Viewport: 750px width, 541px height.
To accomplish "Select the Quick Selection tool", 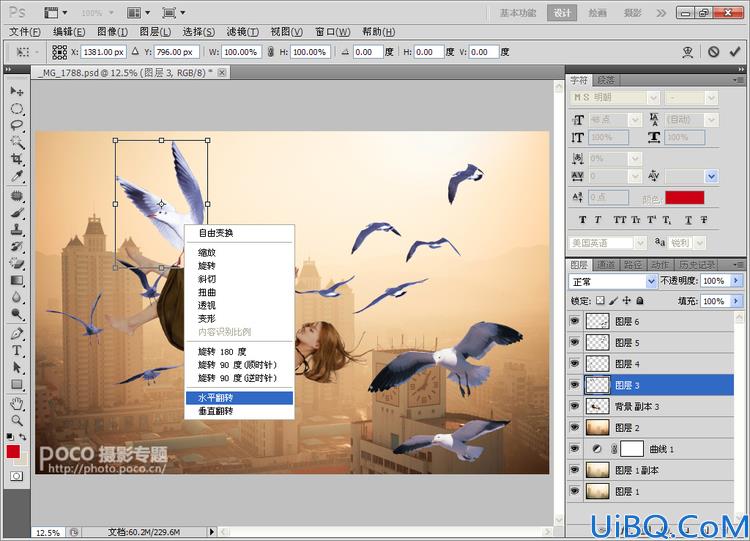I will click(x=17, y=142).
